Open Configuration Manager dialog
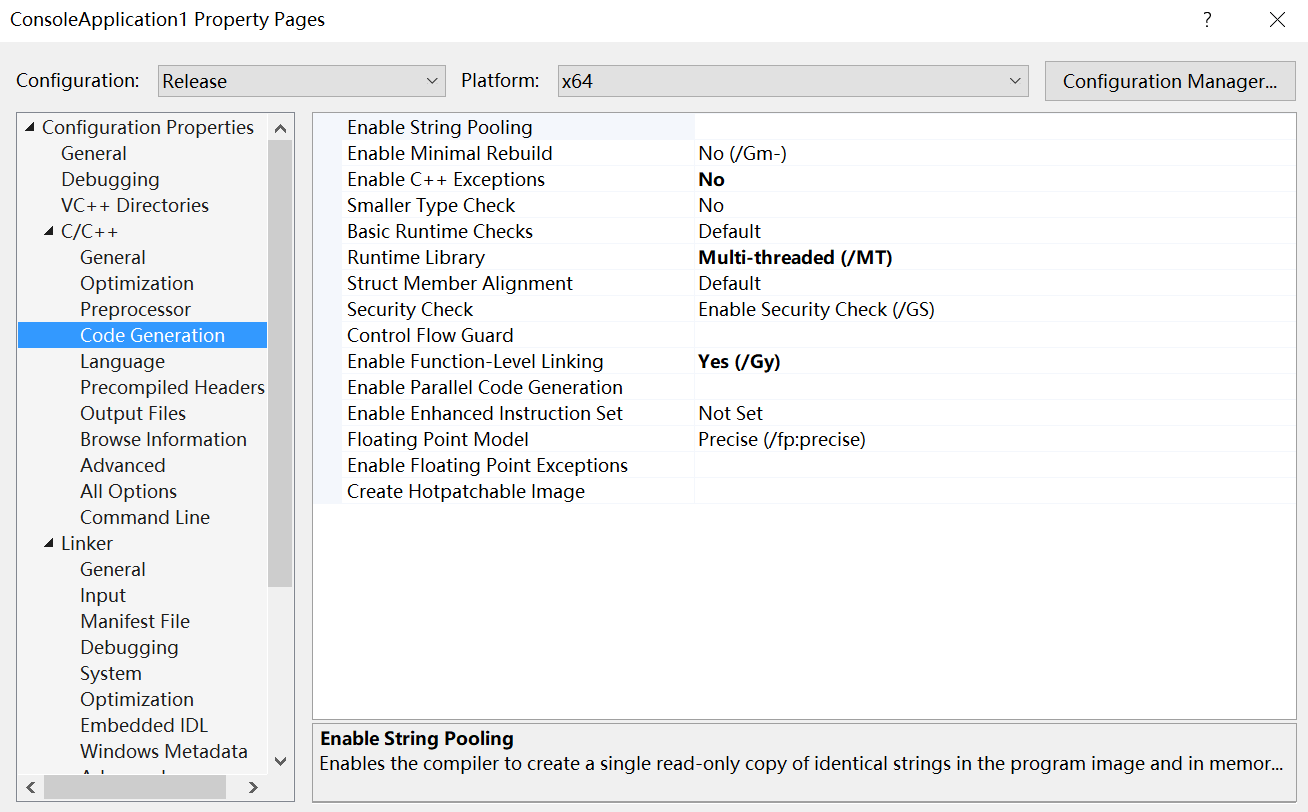 pos(1169,81)
